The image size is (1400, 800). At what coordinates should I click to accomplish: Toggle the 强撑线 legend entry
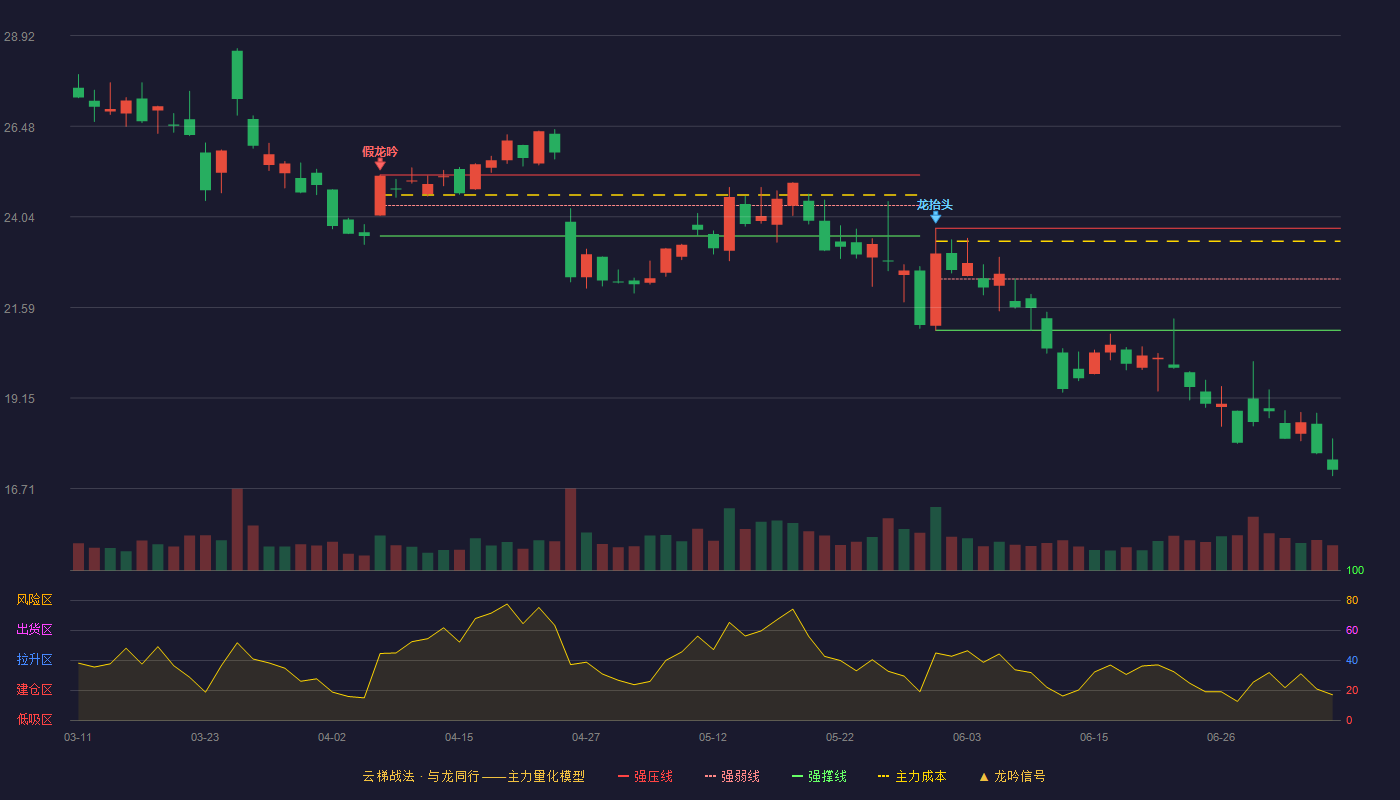click(x=819, y=776)
